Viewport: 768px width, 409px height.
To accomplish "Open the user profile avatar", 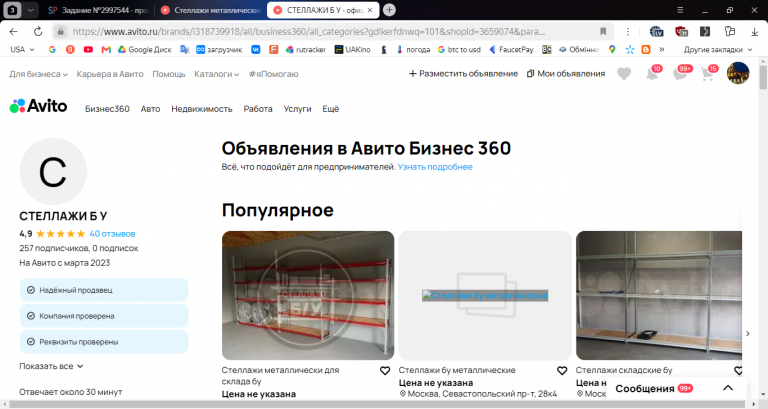I will point(738,73).
